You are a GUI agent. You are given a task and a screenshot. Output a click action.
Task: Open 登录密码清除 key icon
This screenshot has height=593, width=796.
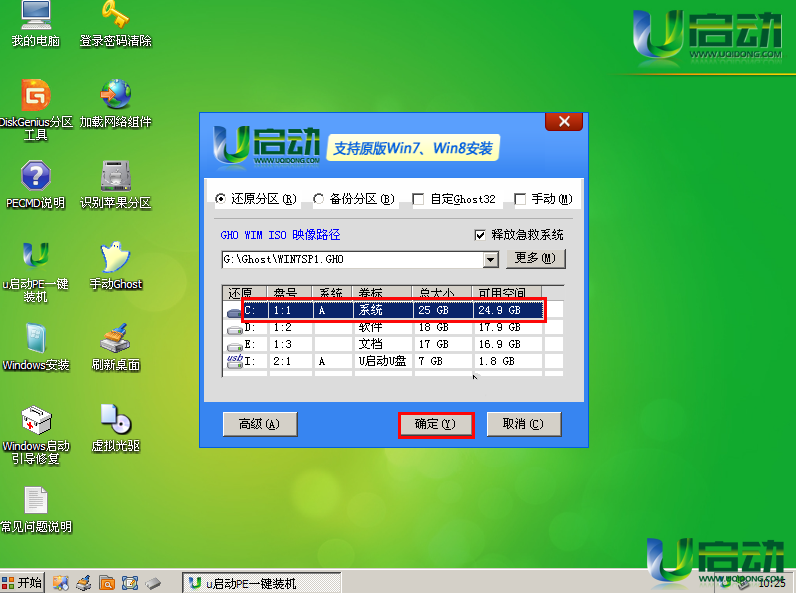[115, 17]
